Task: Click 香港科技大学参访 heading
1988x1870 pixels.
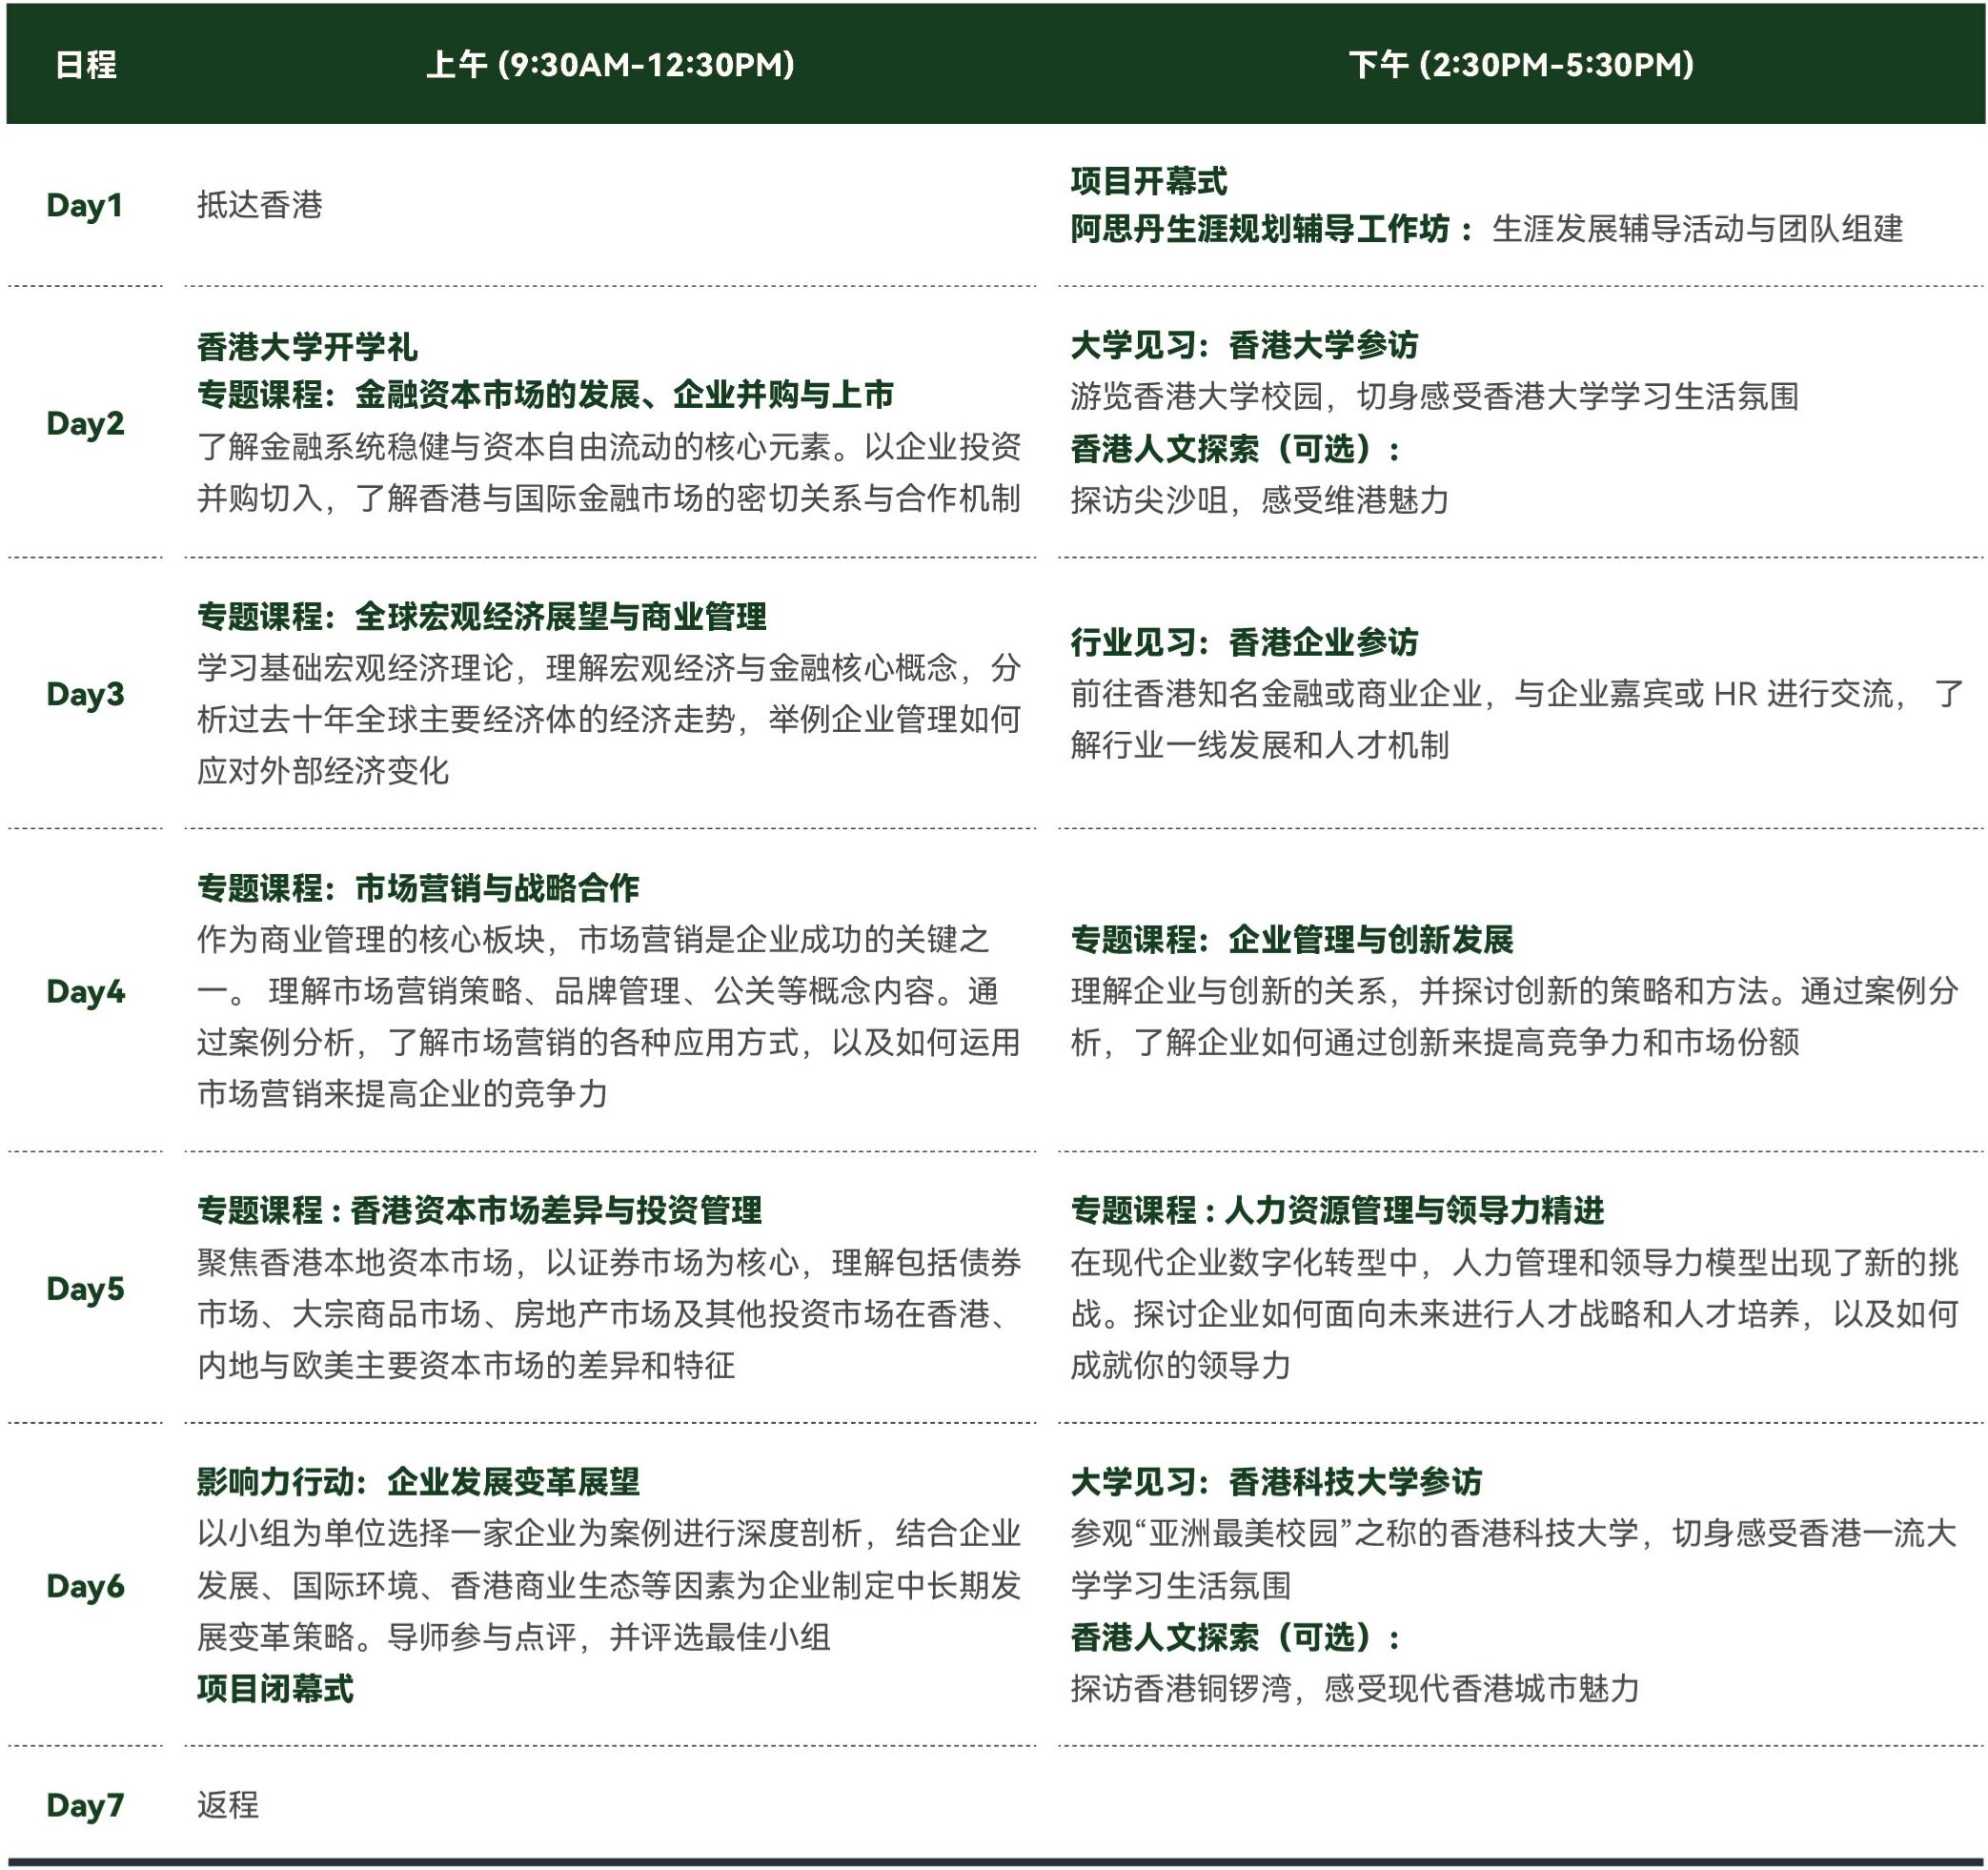Action: [x=1355, y=1481]
